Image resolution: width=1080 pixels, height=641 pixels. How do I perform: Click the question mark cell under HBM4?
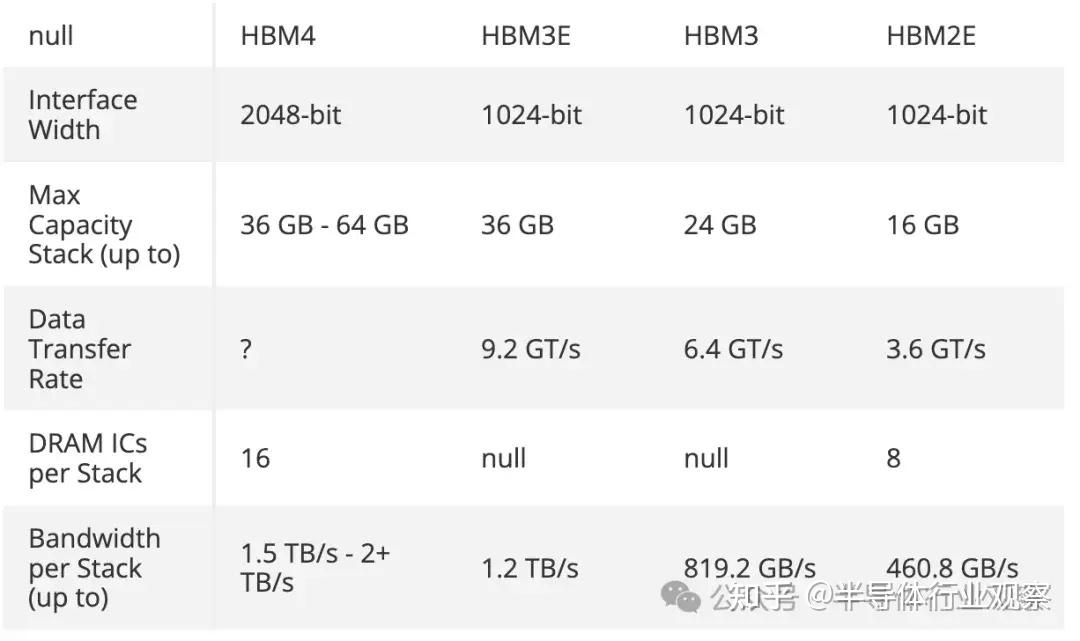tap(246, 349)
